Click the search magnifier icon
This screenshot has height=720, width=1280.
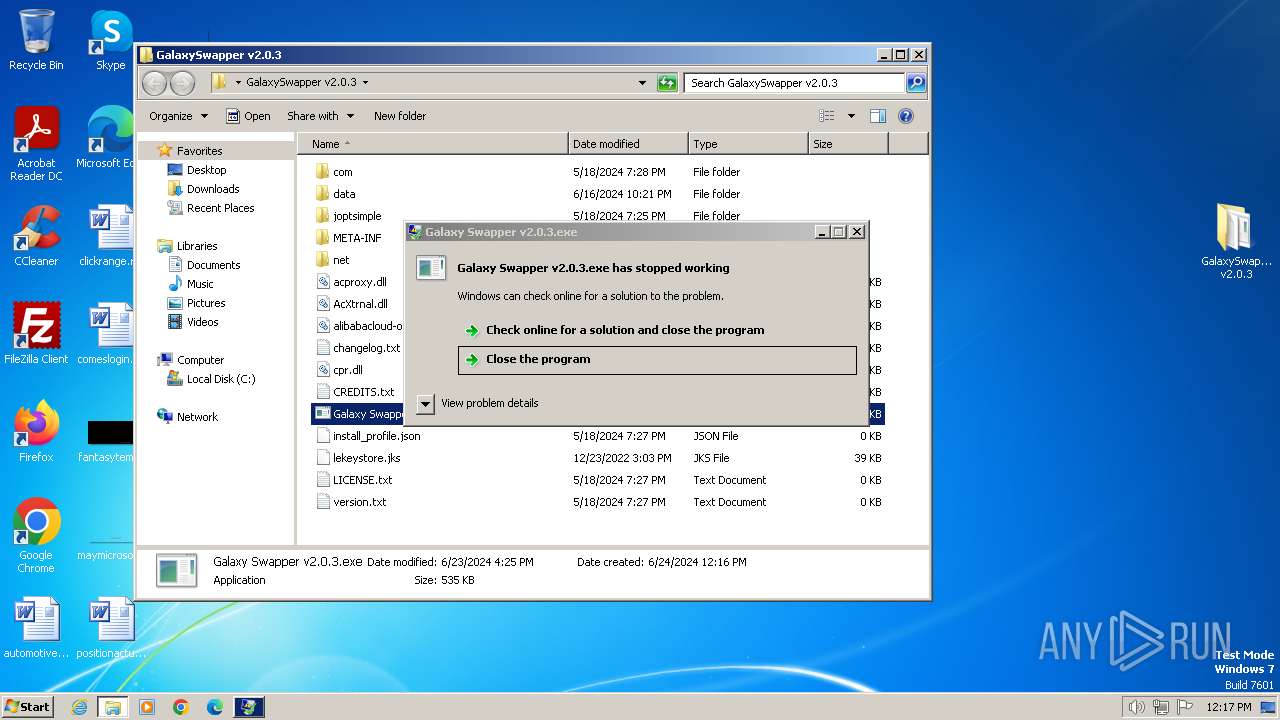[x=915, y=83]
